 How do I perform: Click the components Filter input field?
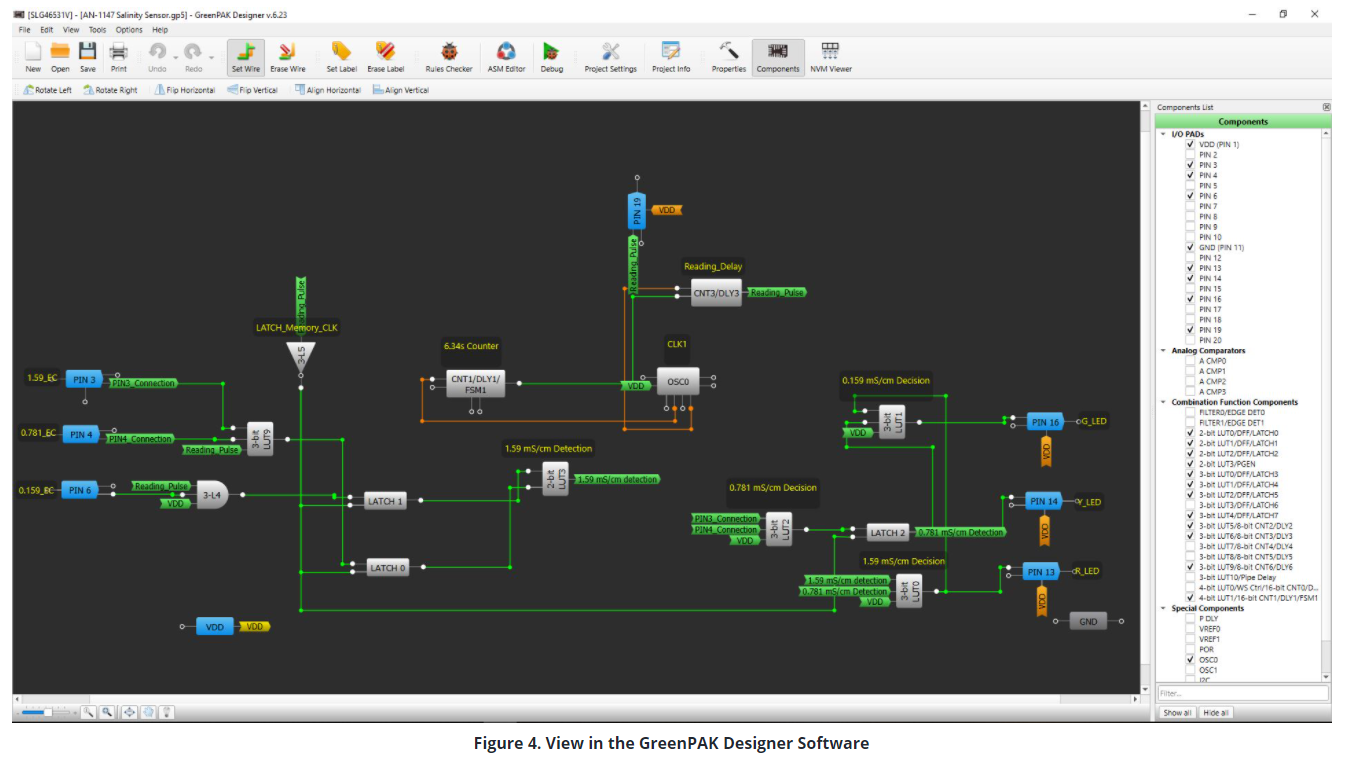1242,693
